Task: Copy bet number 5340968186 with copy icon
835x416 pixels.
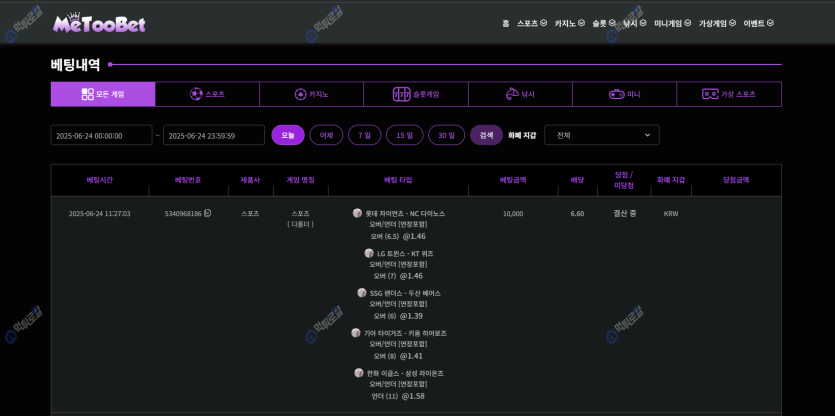Action: pos(208,213)
